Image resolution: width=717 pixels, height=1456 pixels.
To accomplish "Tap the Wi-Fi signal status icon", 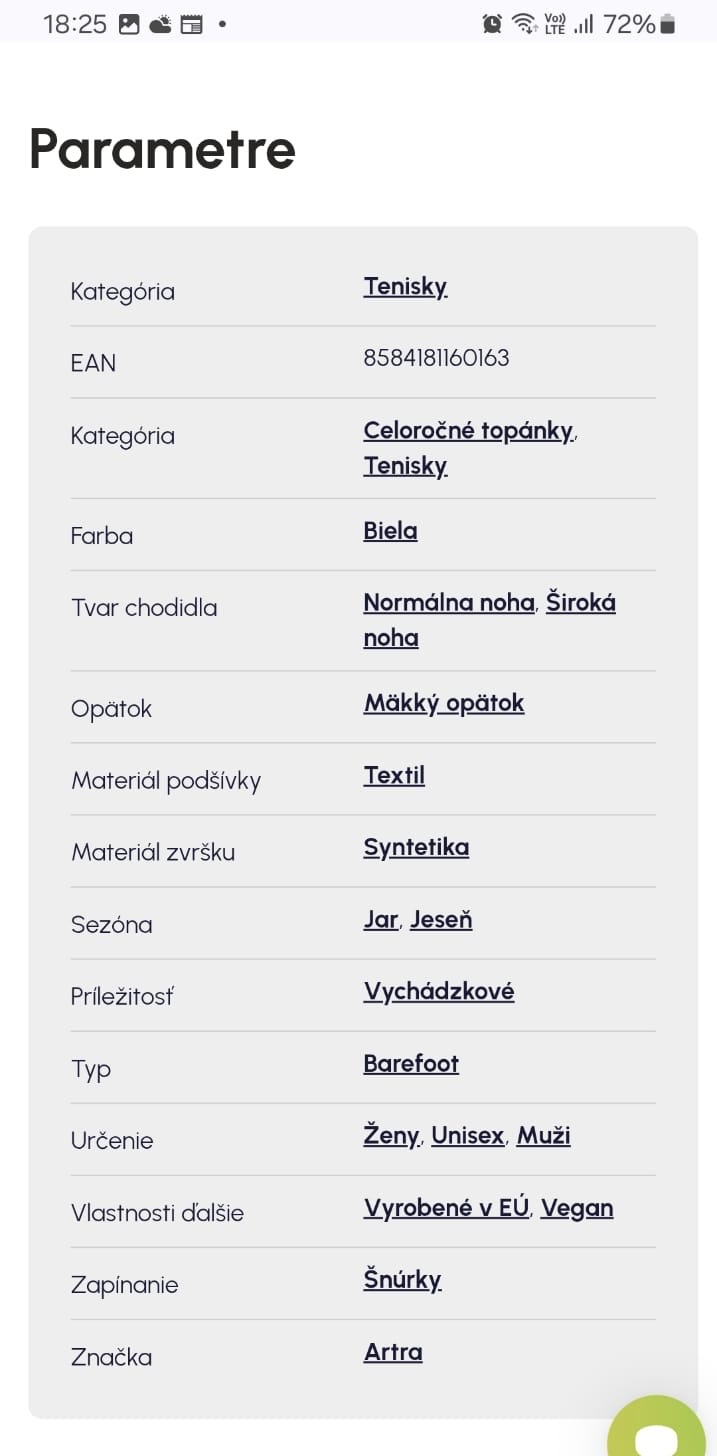I will click(x=523, y=24).
